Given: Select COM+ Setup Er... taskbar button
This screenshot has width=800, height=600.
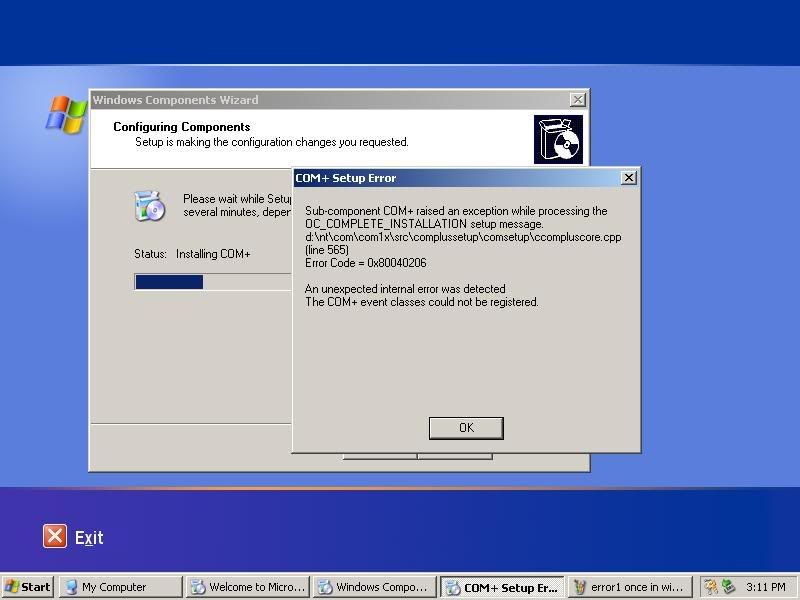Looking at the screenshot, I should (502, 587).
